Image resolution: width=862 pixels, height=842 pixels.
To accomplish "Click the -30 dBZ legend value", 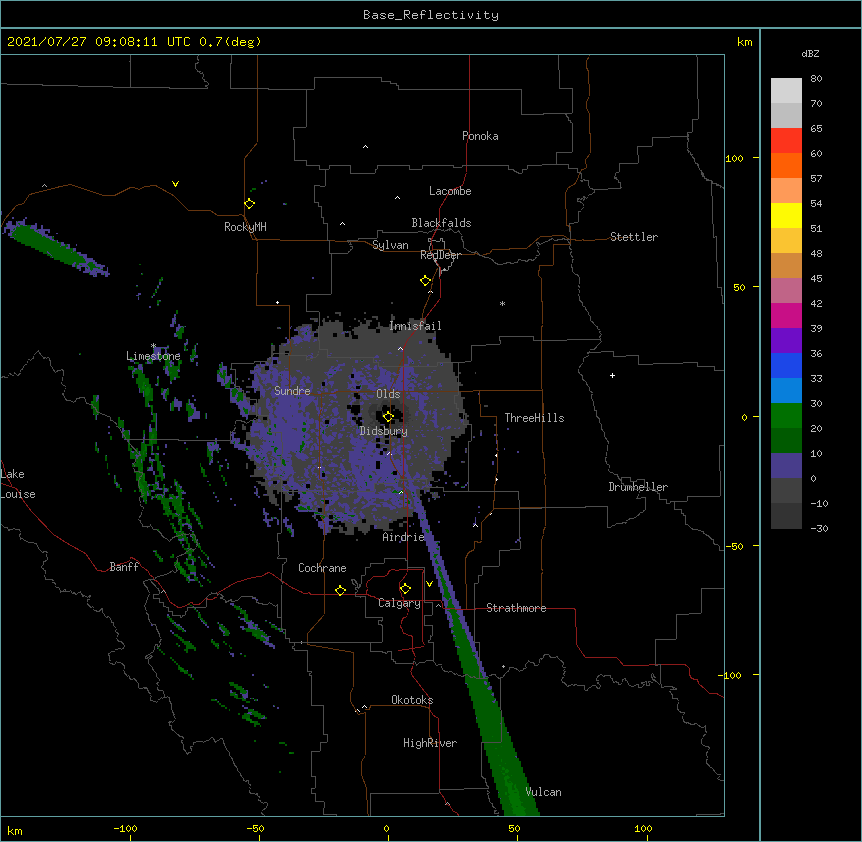I will click(x=819, y=528).
